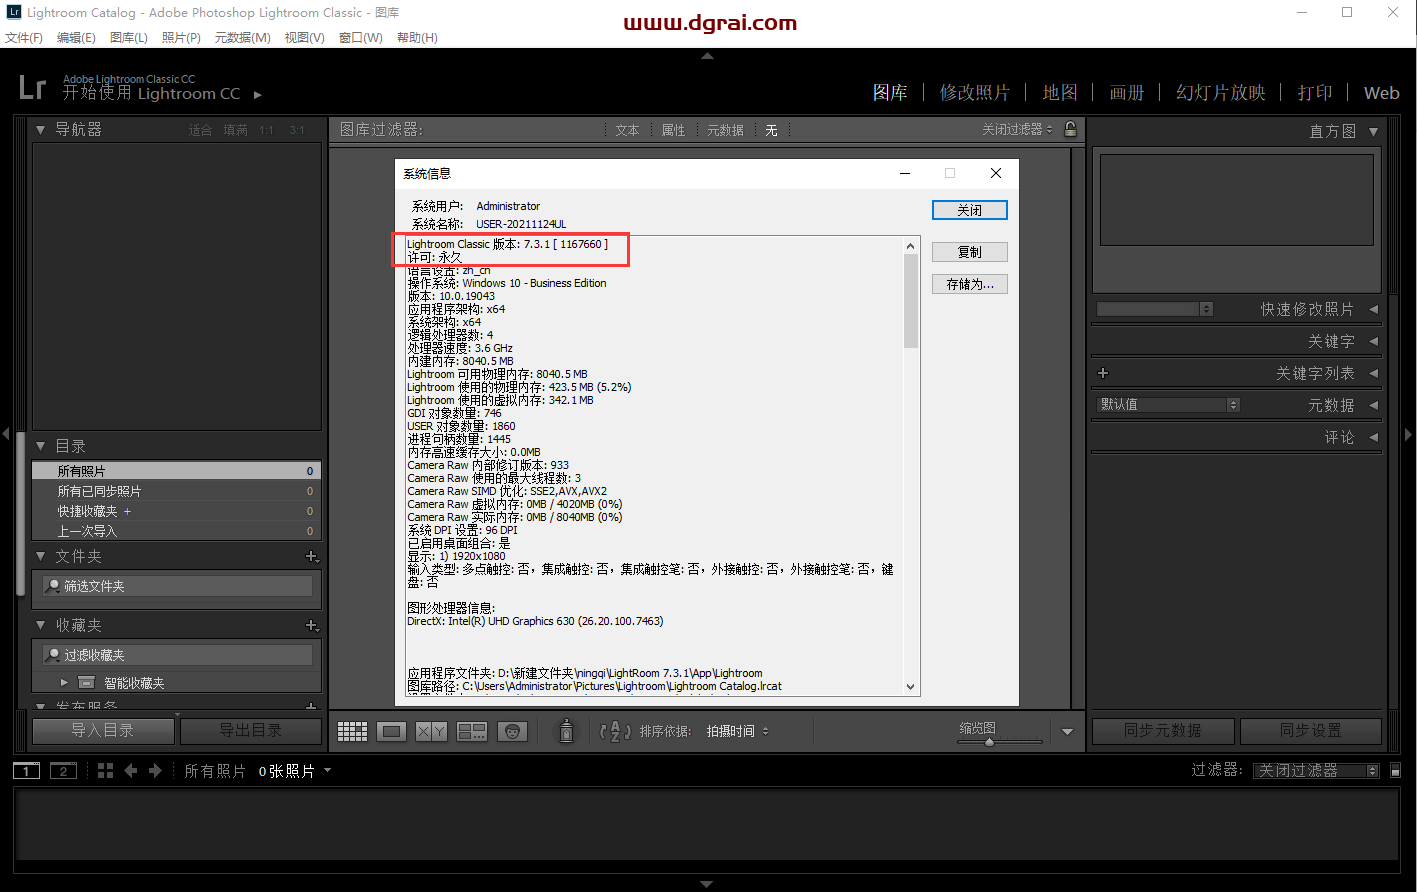1417x892 pixels.
Task: Click the plus icon on 收藏夹 panel
Action: (312, 626)
